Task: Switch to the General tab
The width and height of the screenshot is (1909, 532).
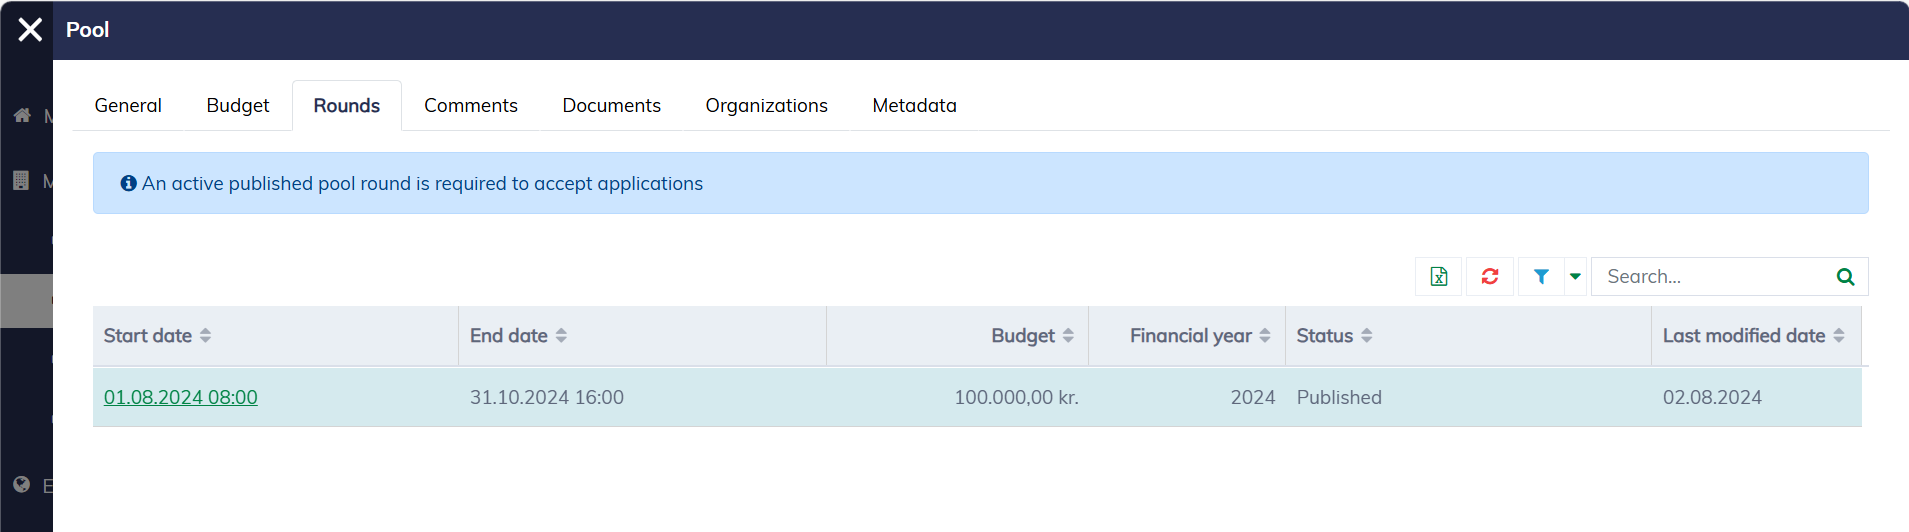Action: pyautogui.click(x=128, y=106)
